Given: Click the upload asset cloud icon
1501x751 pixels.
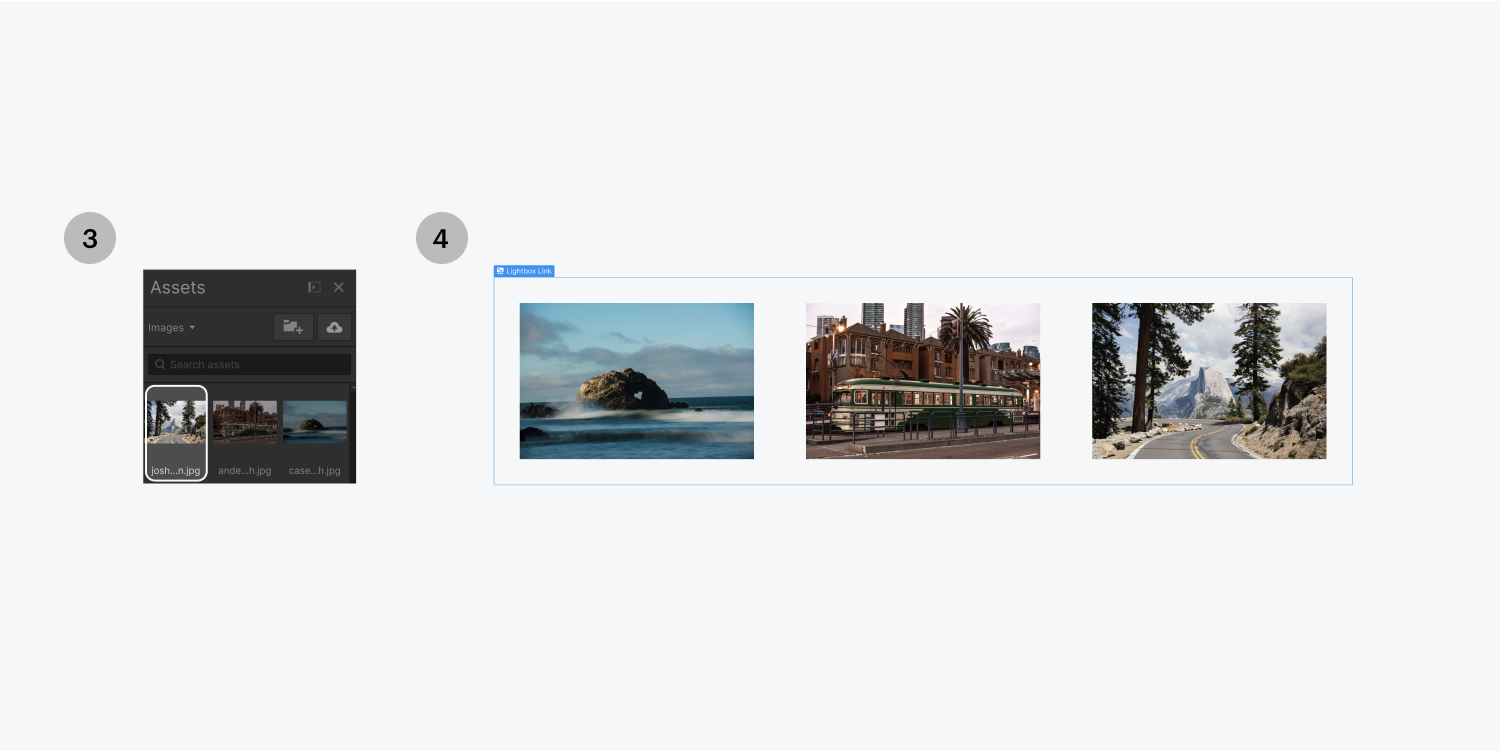Looking at the screenshot, I should pyautogui.click(x=334, y=327).
